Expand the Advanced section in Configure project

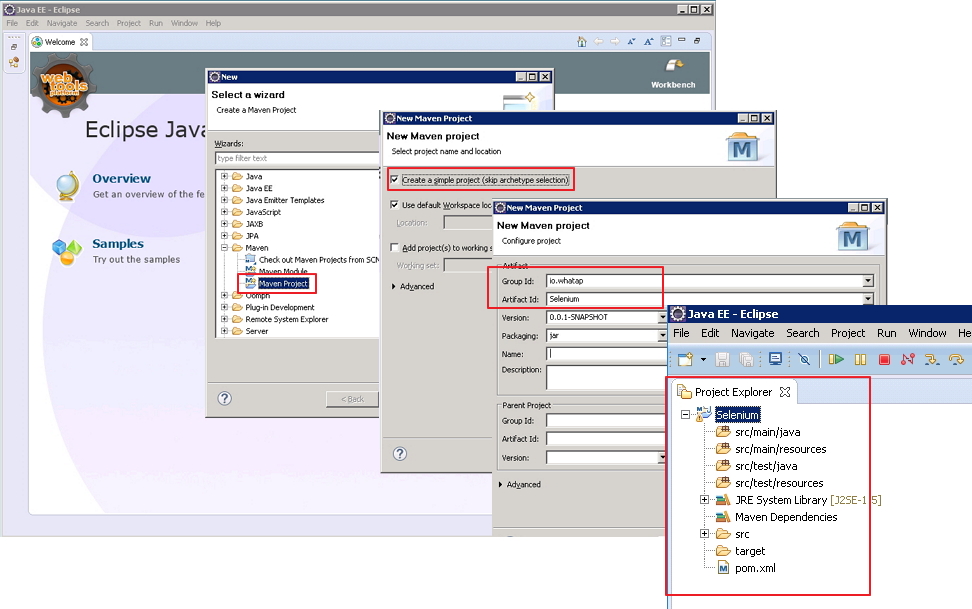[x=502, y=485]
